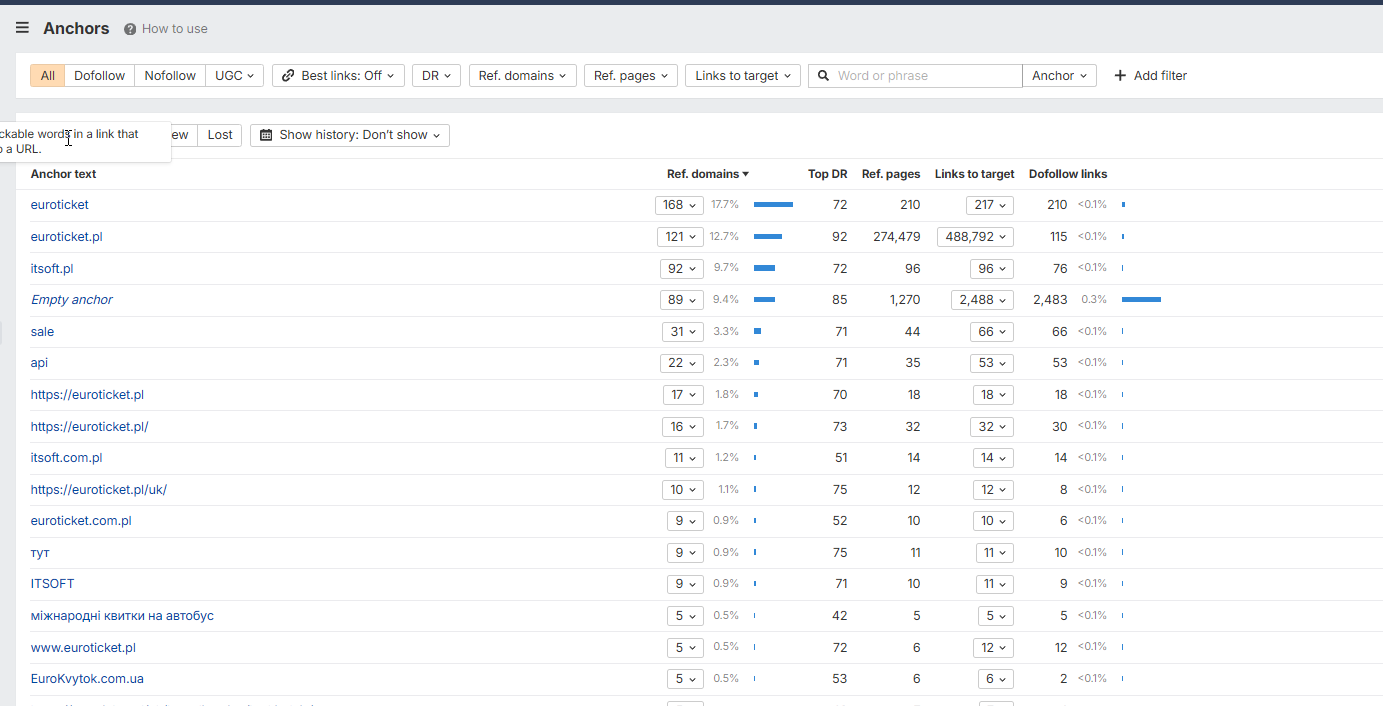Open the www.euroticket.pl anchor link
This screenshot has width=1383, height=706.
(83, 648)
